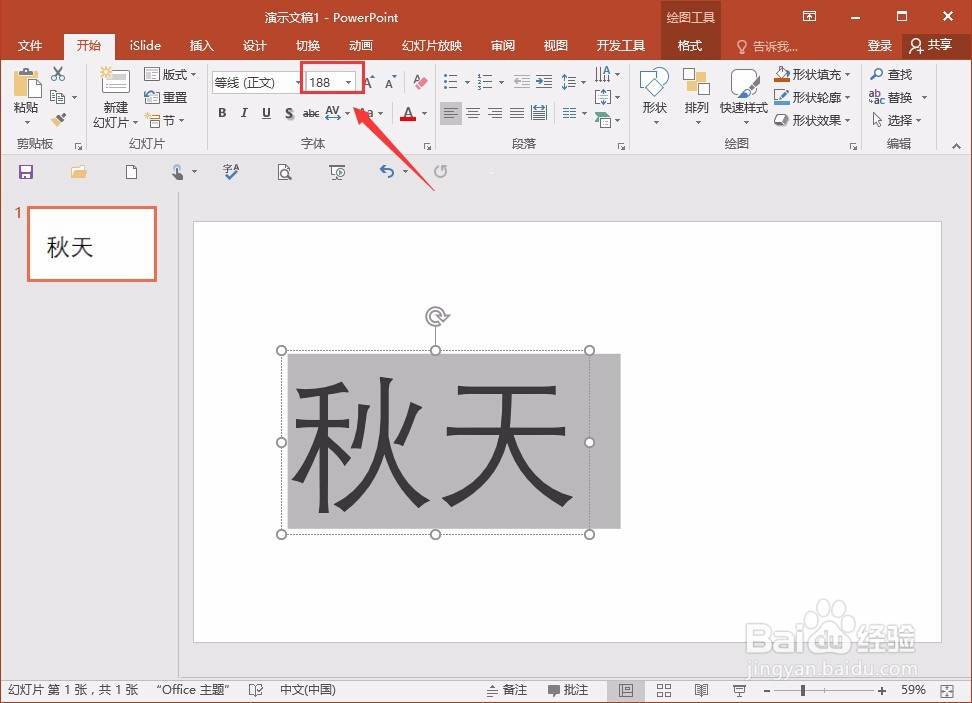Viewport: 972px width, 703px height.
Task: Click the 形状填充 (Shape Fill) icon
Action: 783,74
